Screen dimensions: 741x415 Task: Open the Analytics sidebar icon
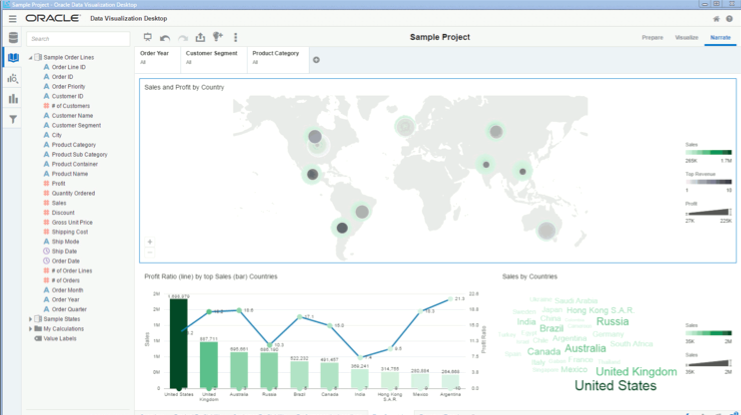click(13, 78)
